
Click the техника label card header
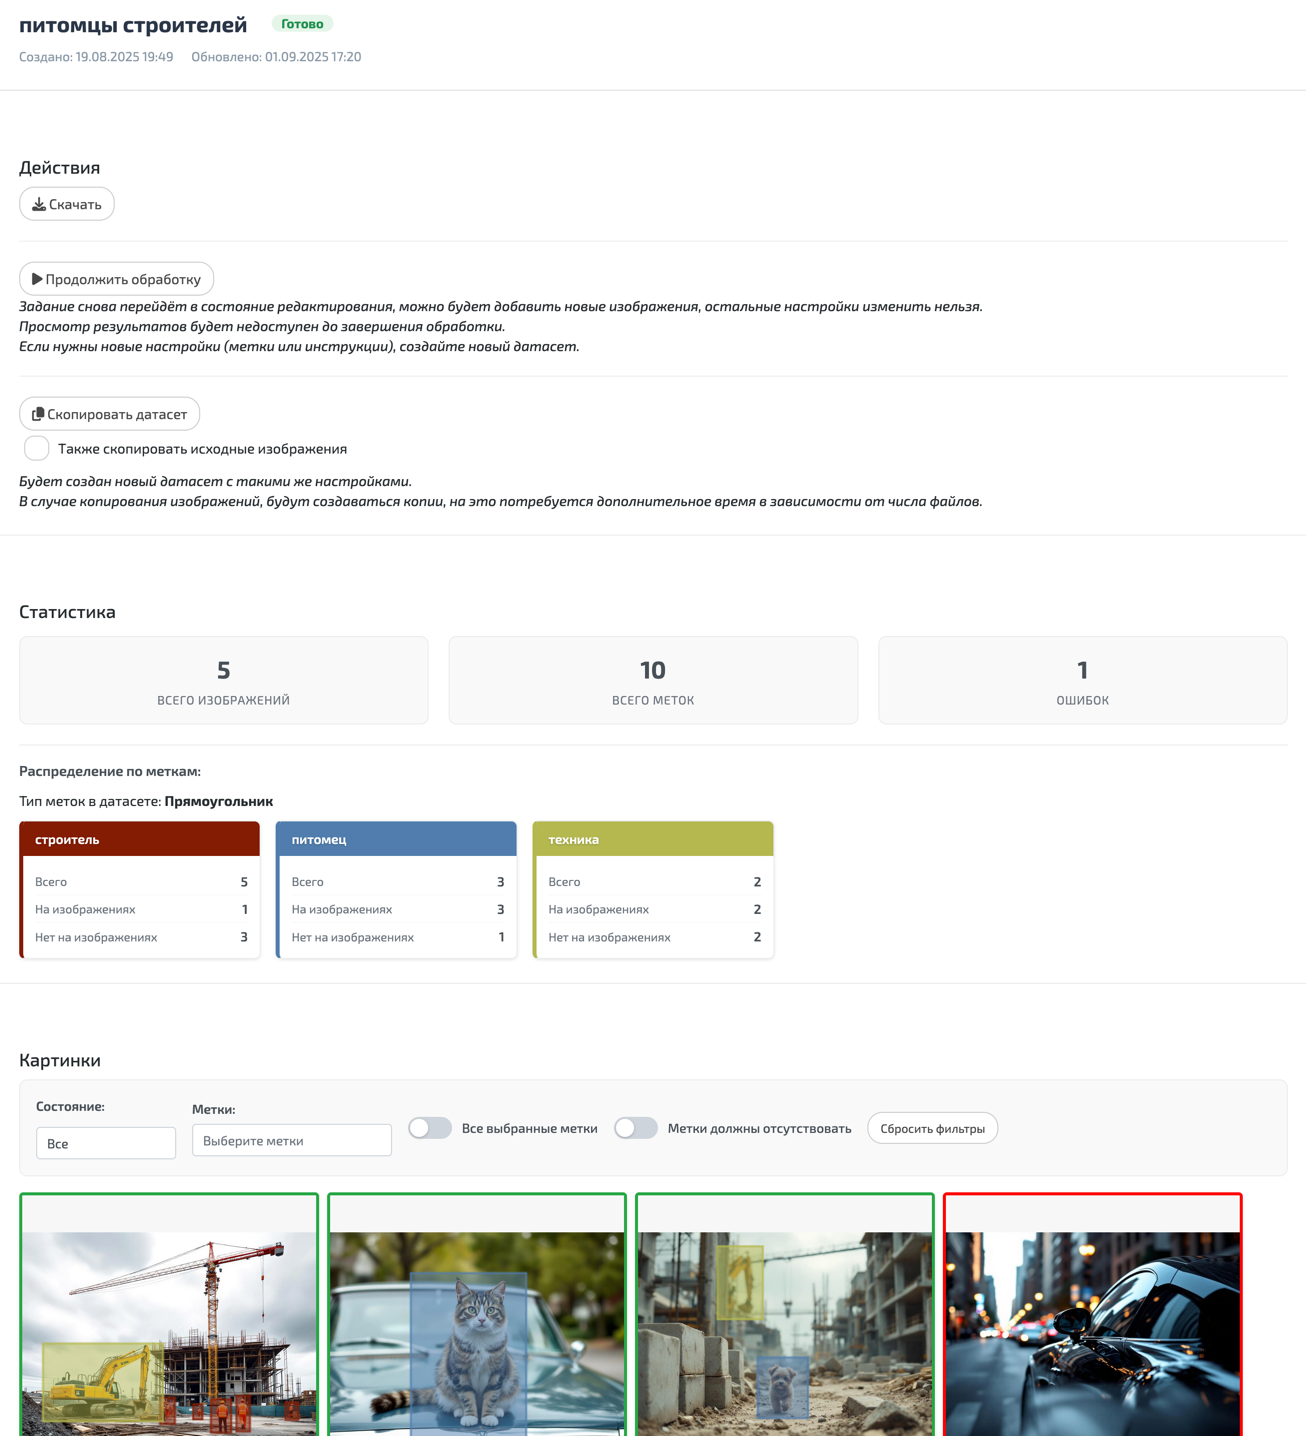pos(653,839)
